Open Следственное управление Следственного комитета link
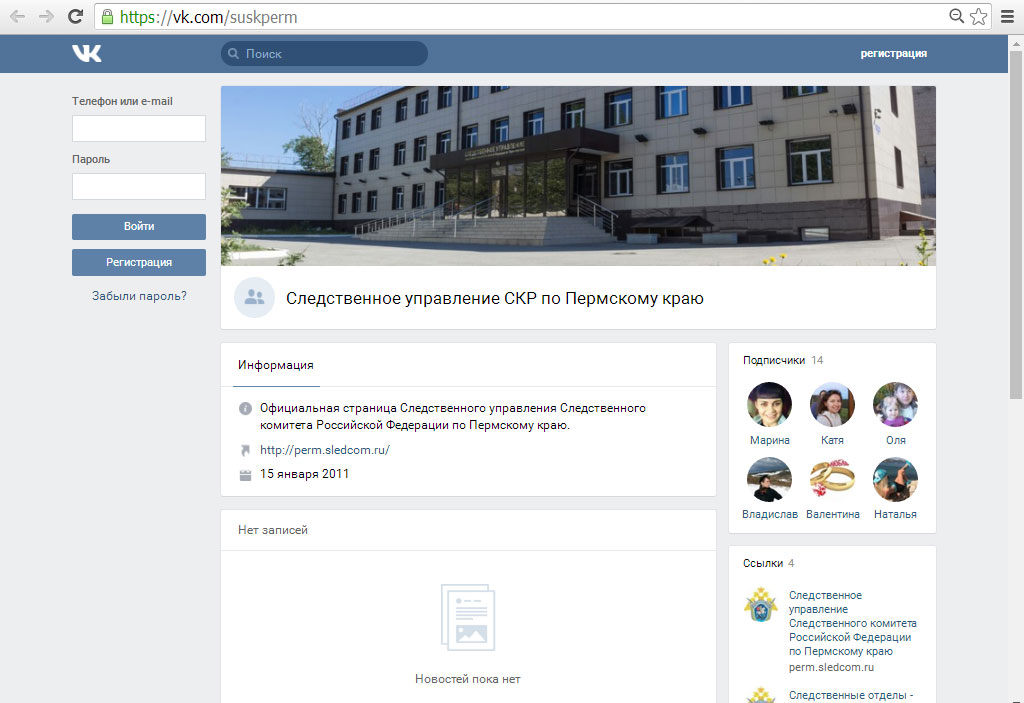 click(852, 623)
